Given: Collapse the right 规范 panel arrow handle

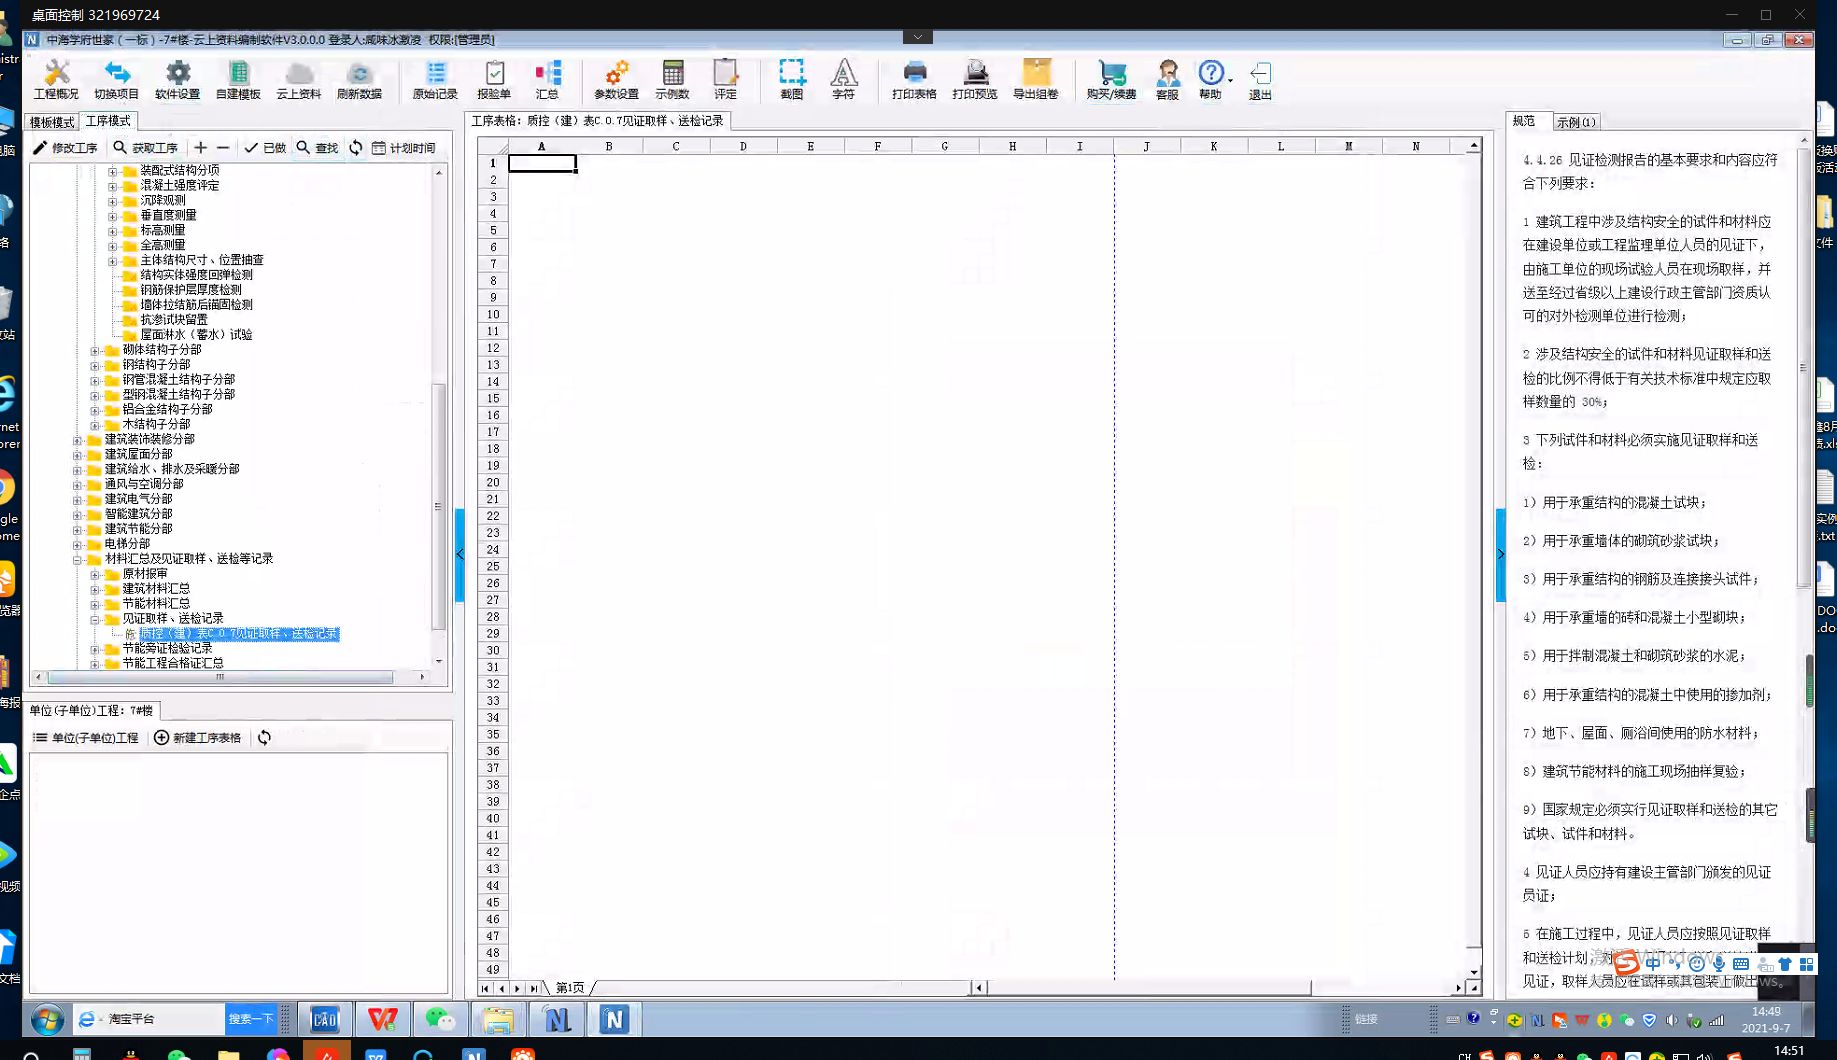Looking at the screenshot, I should [x=1500, y=554].
